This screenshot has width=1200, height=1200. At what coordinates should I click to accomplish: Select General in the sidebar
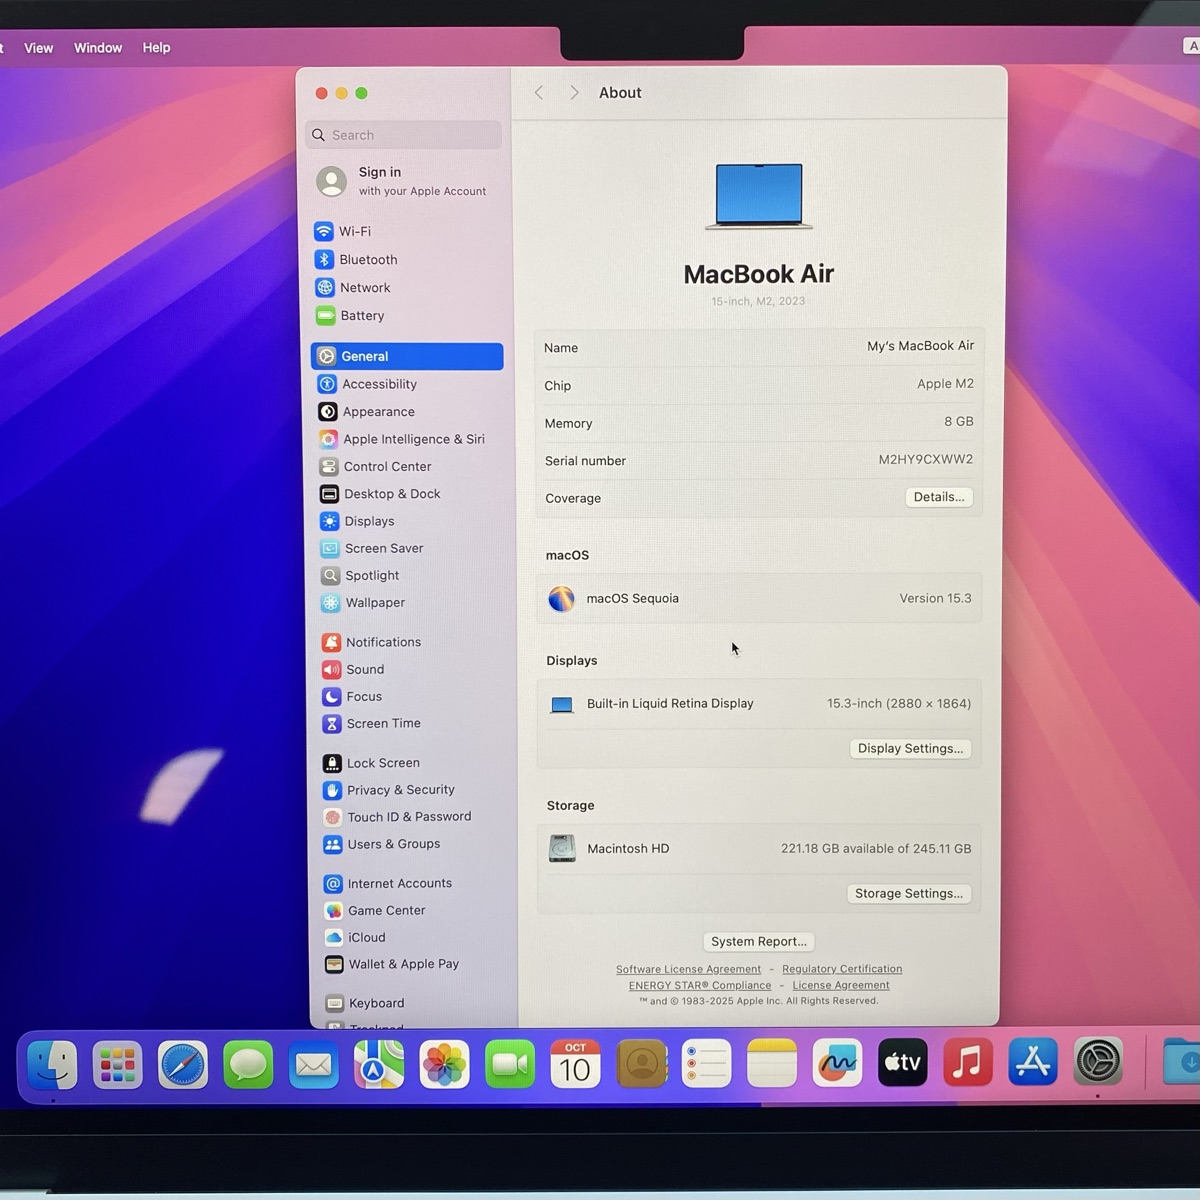click(x=407, y=356)
